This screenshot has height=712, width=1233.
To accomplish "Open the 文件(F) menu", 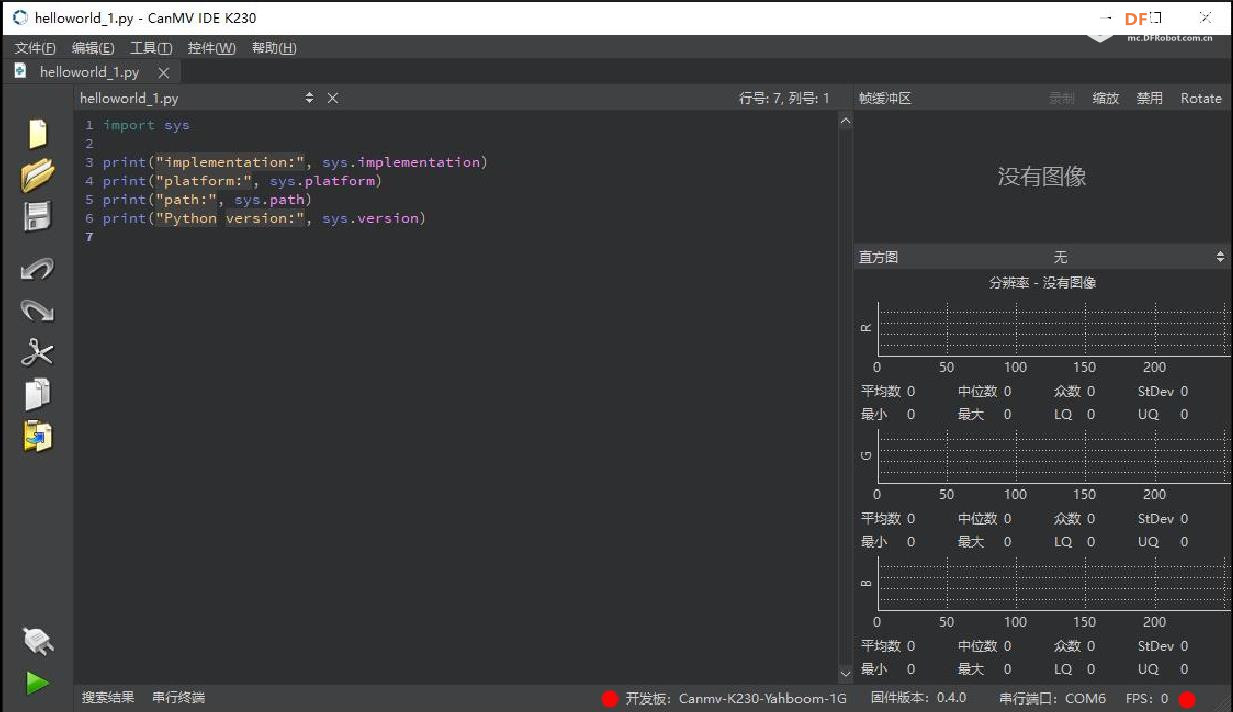I will coord(35,48).
